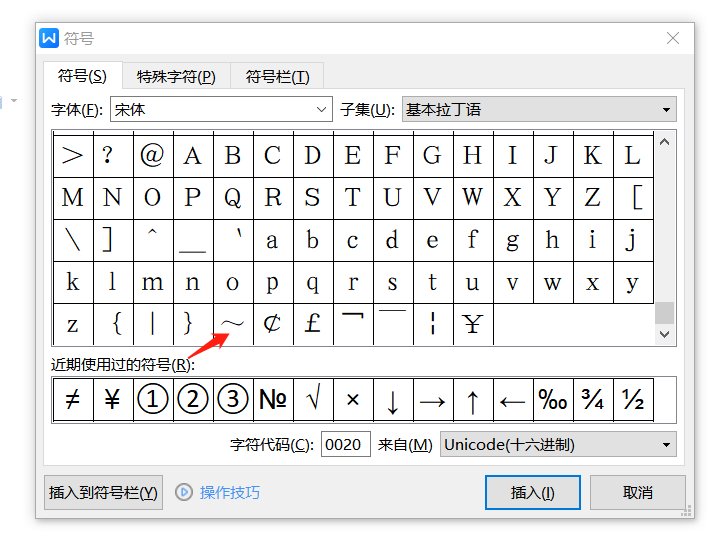This screenshot has width=721, height=539.
Task: Select the @ symbol cell
Action: [153, 155]
